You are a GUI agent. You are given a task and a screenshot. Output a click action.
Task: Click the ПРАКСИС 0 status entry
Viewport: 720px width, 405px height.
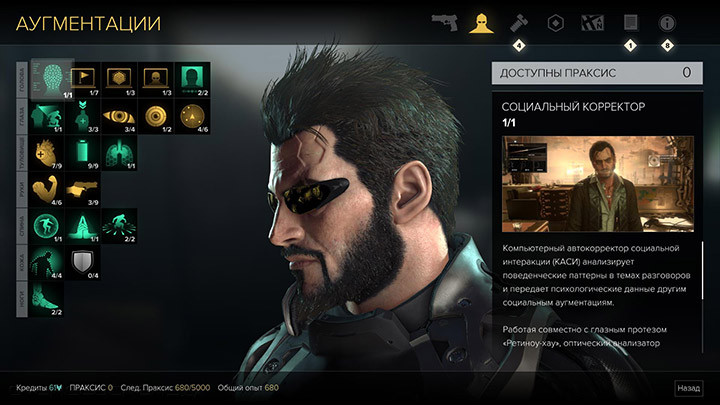point(91,388)
